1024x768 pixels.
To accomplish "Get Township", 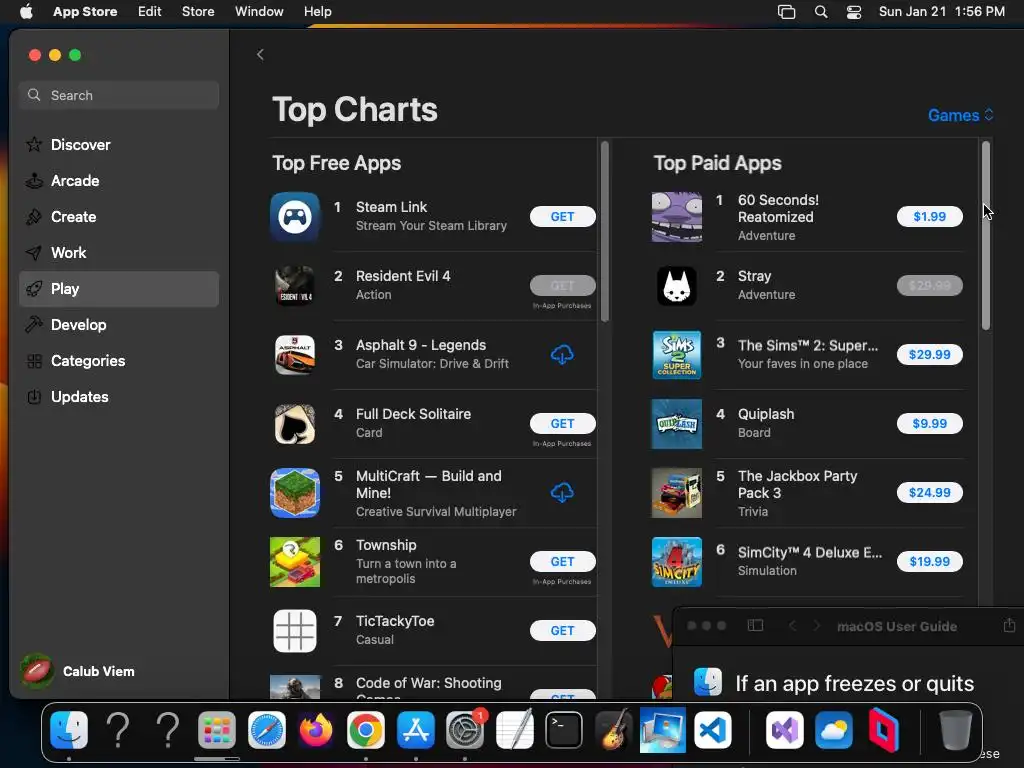I will pyautogui.click(x=562, y=562).
